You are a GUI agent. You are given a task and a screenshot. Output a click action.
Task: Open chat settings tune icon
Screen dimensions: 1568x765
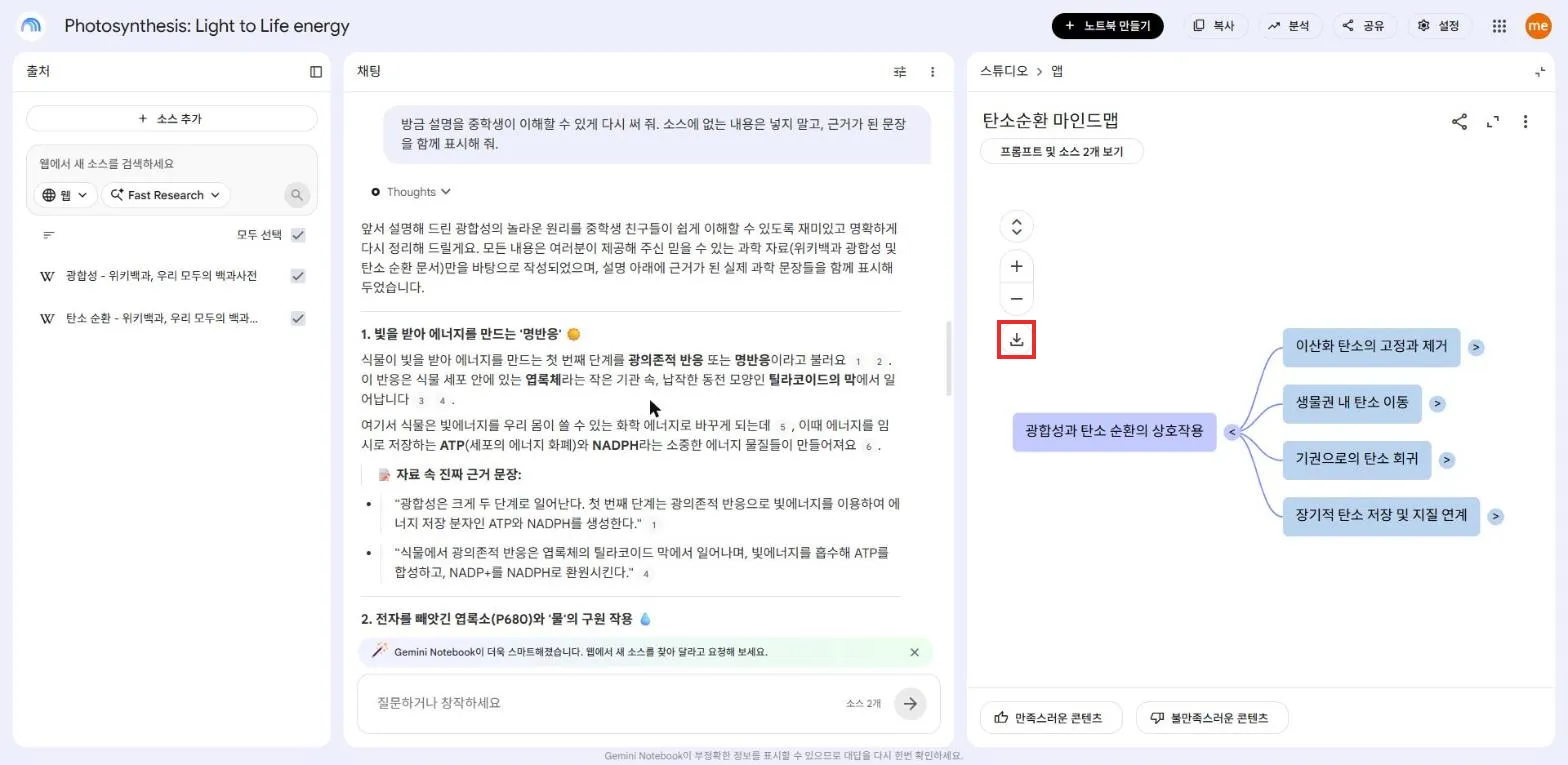900,71
